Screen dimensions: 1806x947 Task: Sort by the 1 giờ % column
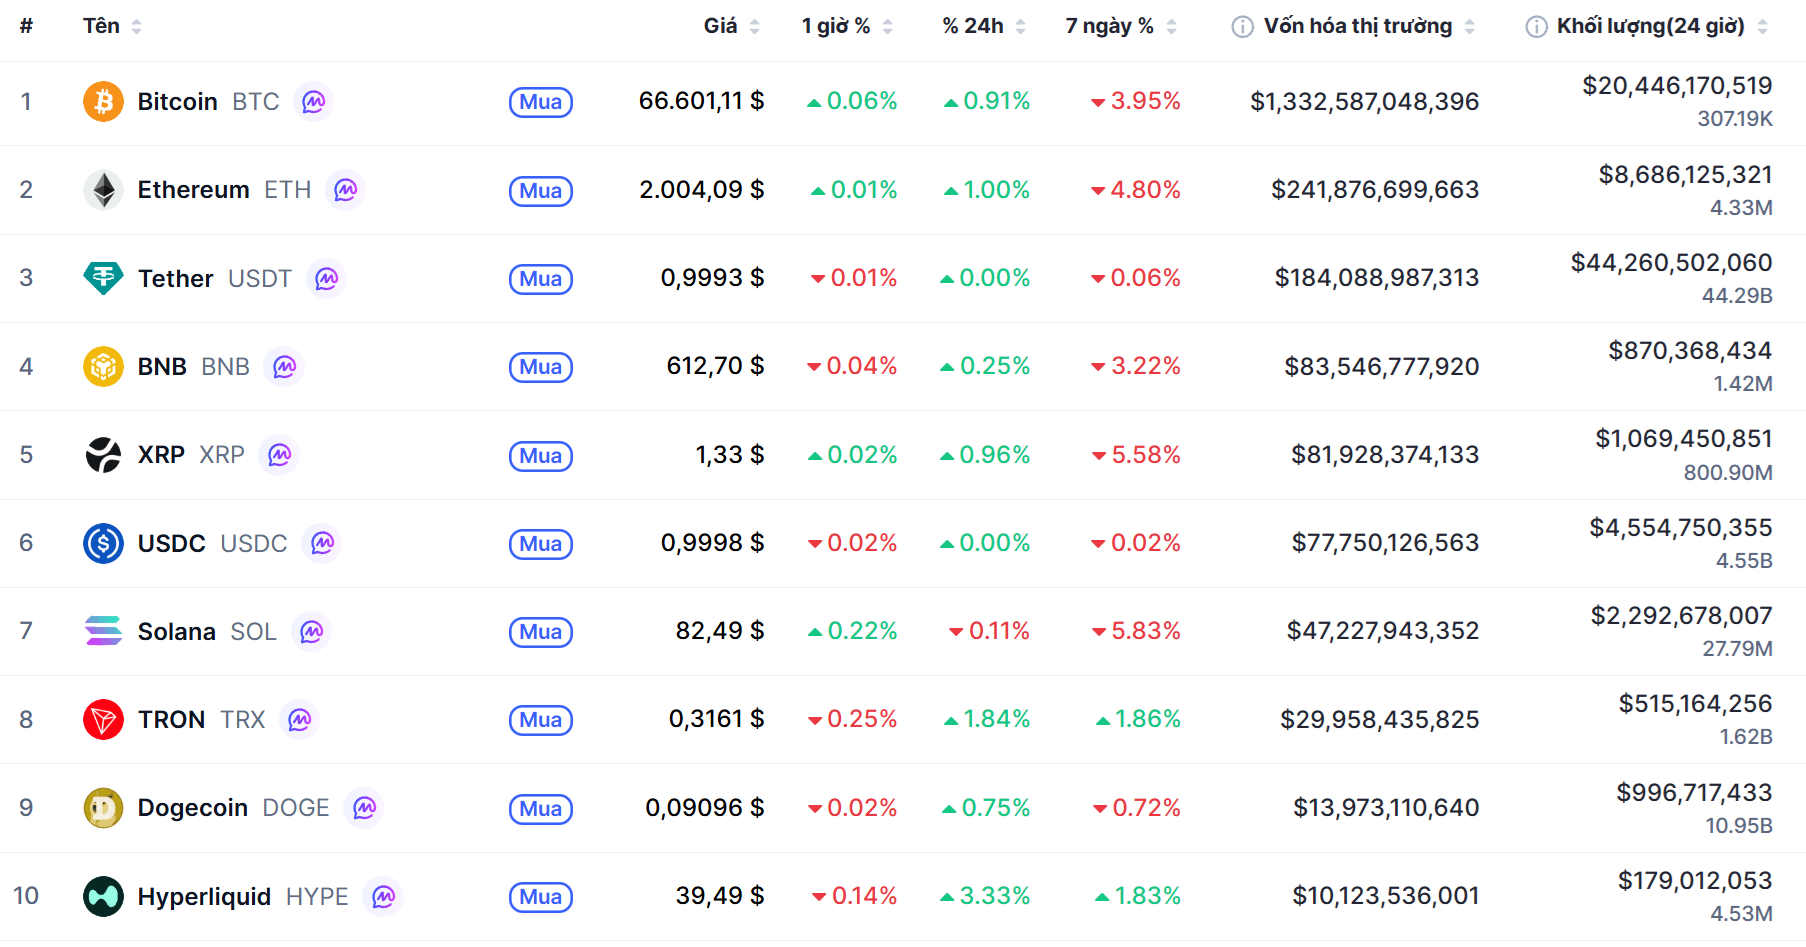pyautogui.click(x=836, y=26)
